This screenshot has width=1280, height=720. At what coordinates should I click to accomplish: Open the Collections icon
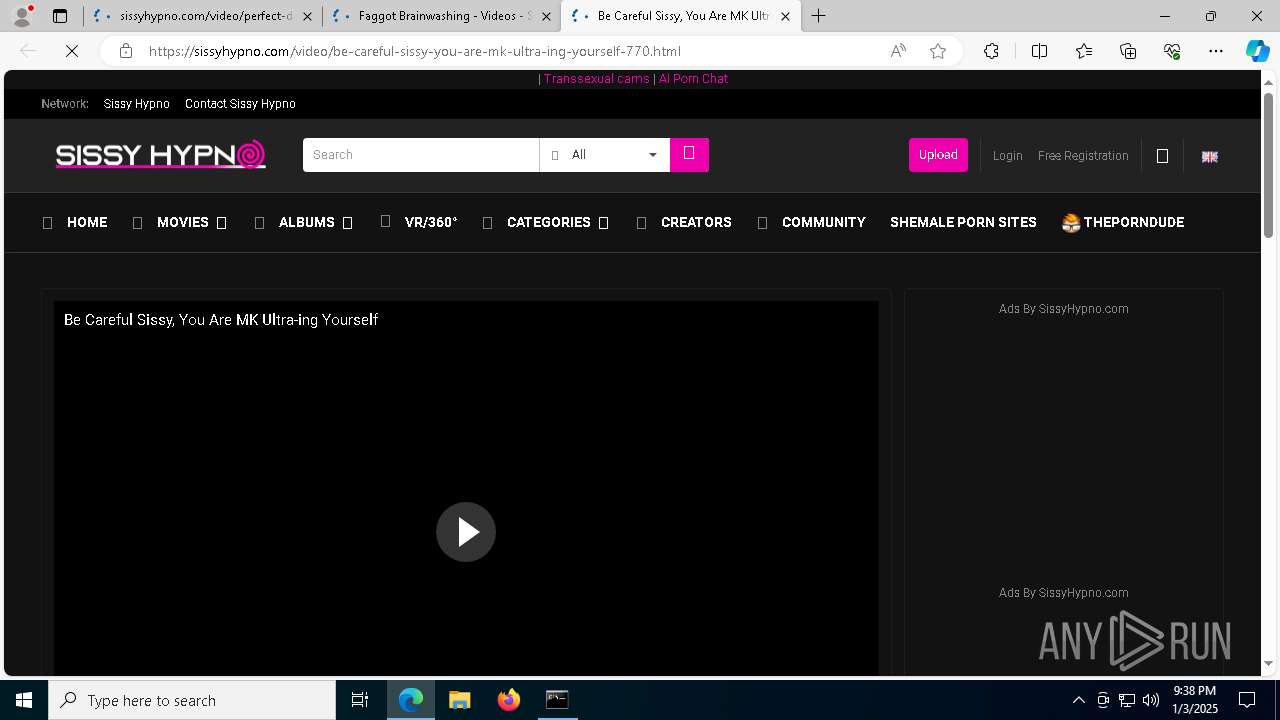pyautogui.click(x=1128, y=51)
